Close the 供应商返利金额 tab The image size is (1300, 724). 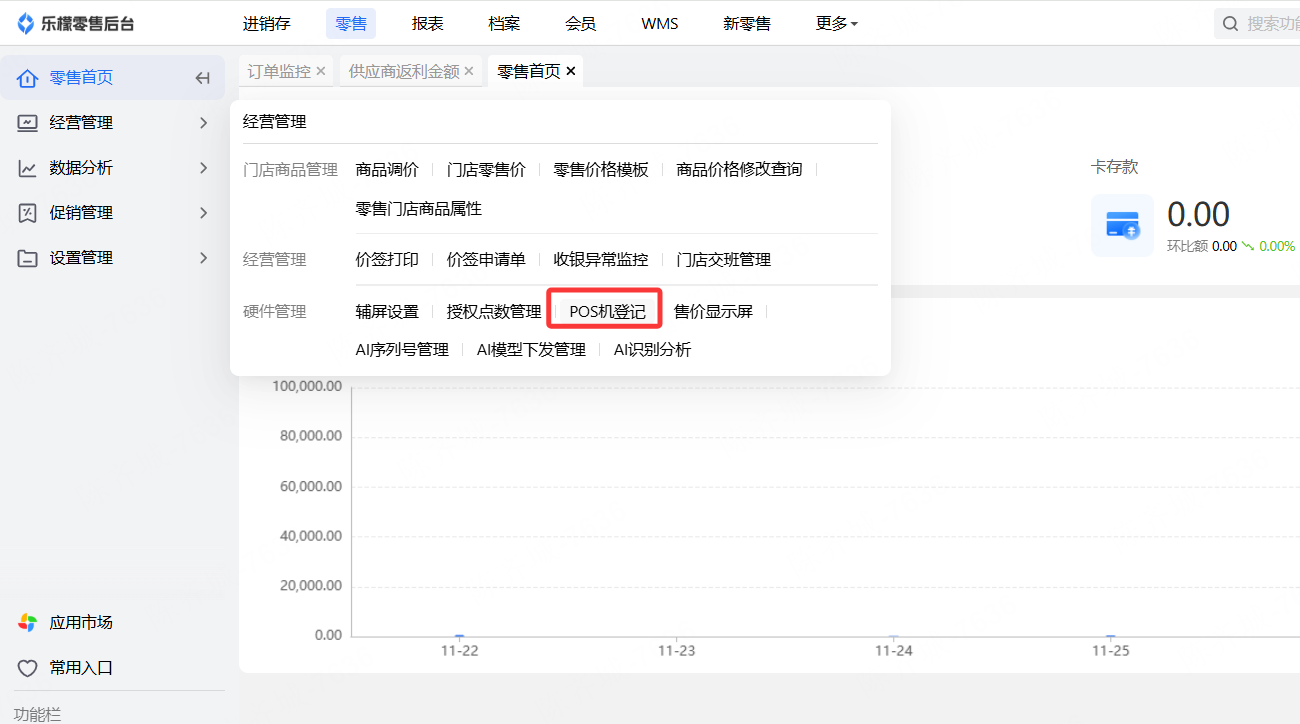(x=469, y=71)
